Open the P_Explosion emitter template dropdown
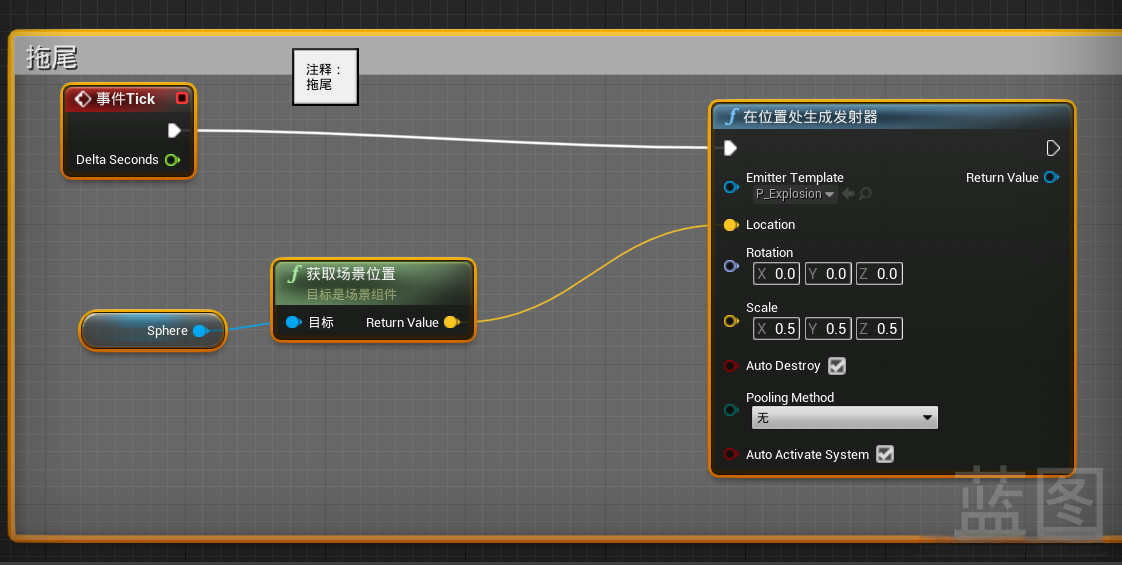This screenshot has width=1122, height=565. pos(795,194)
